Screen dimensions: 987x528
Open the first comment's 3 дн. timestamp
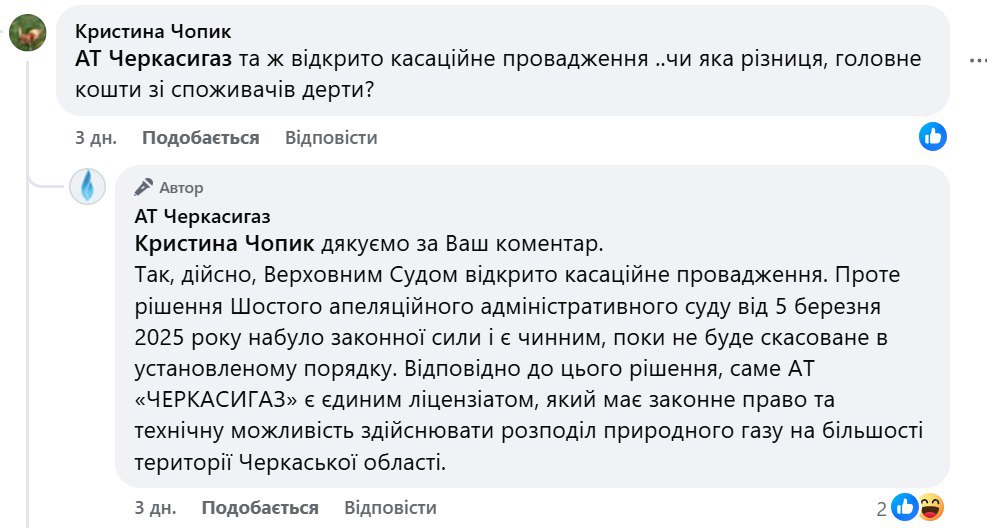click(96, 138)
